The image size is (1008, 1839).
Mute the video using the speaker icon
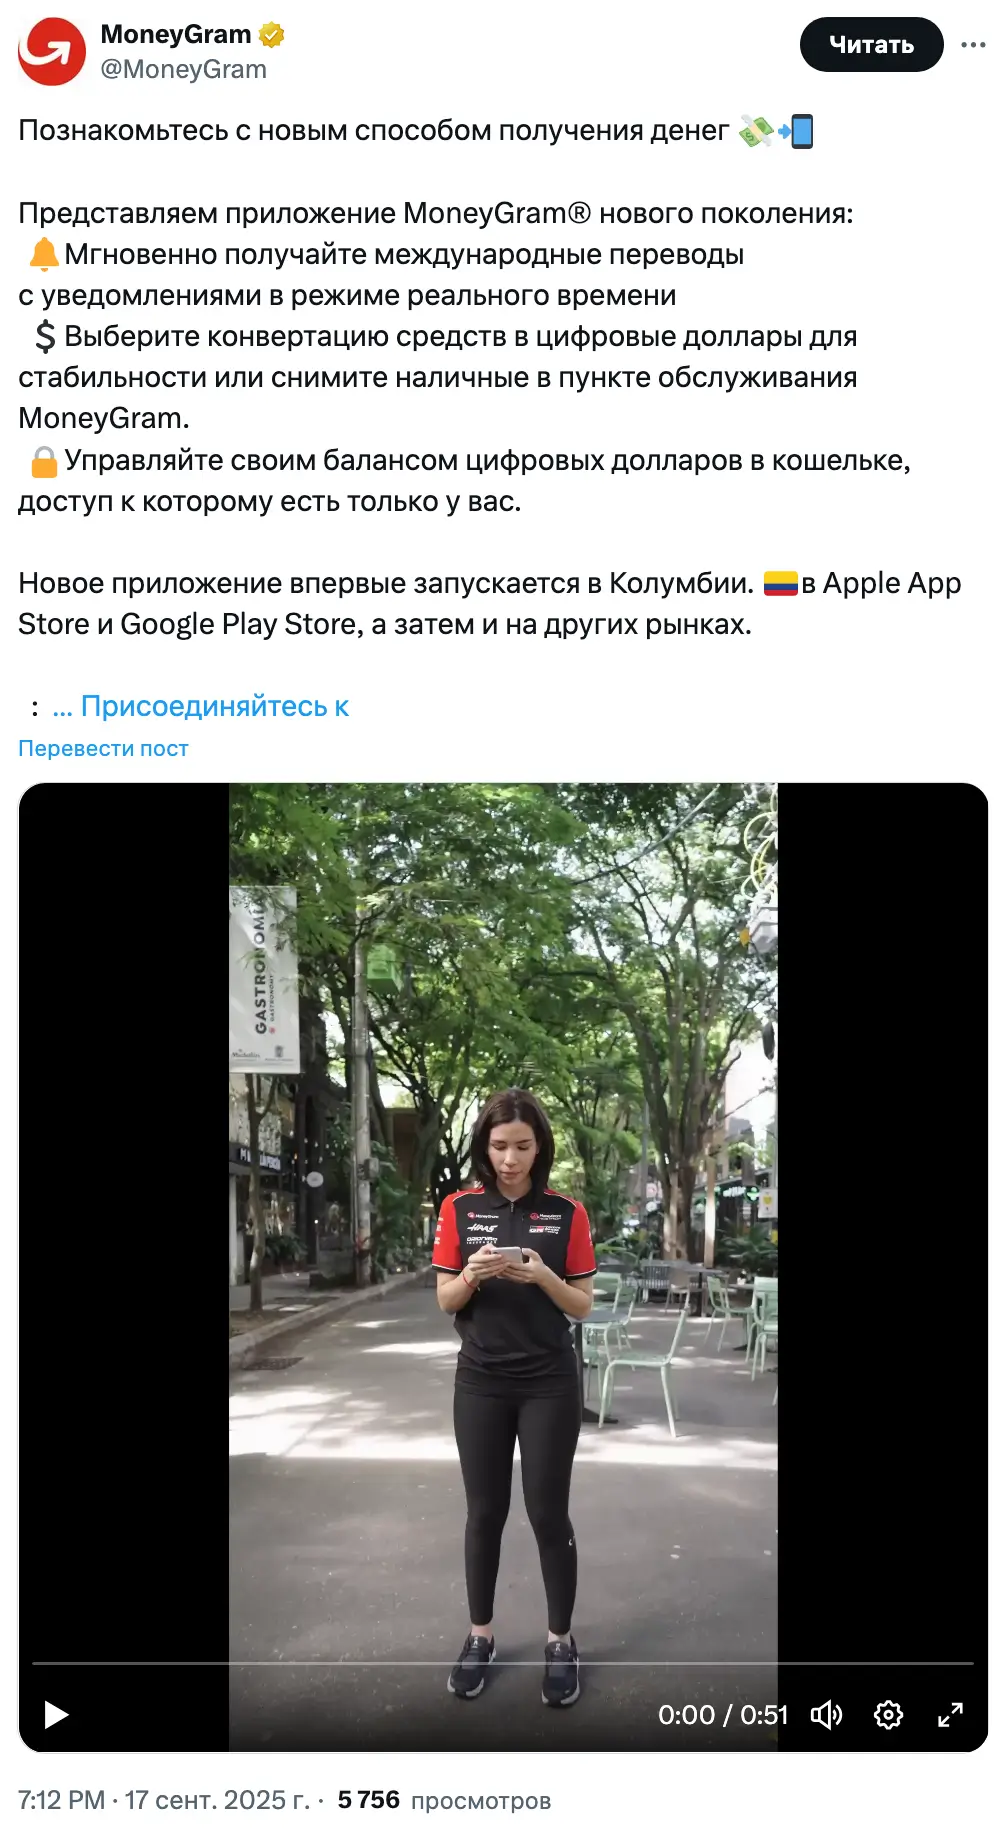tap(826, 1715)
